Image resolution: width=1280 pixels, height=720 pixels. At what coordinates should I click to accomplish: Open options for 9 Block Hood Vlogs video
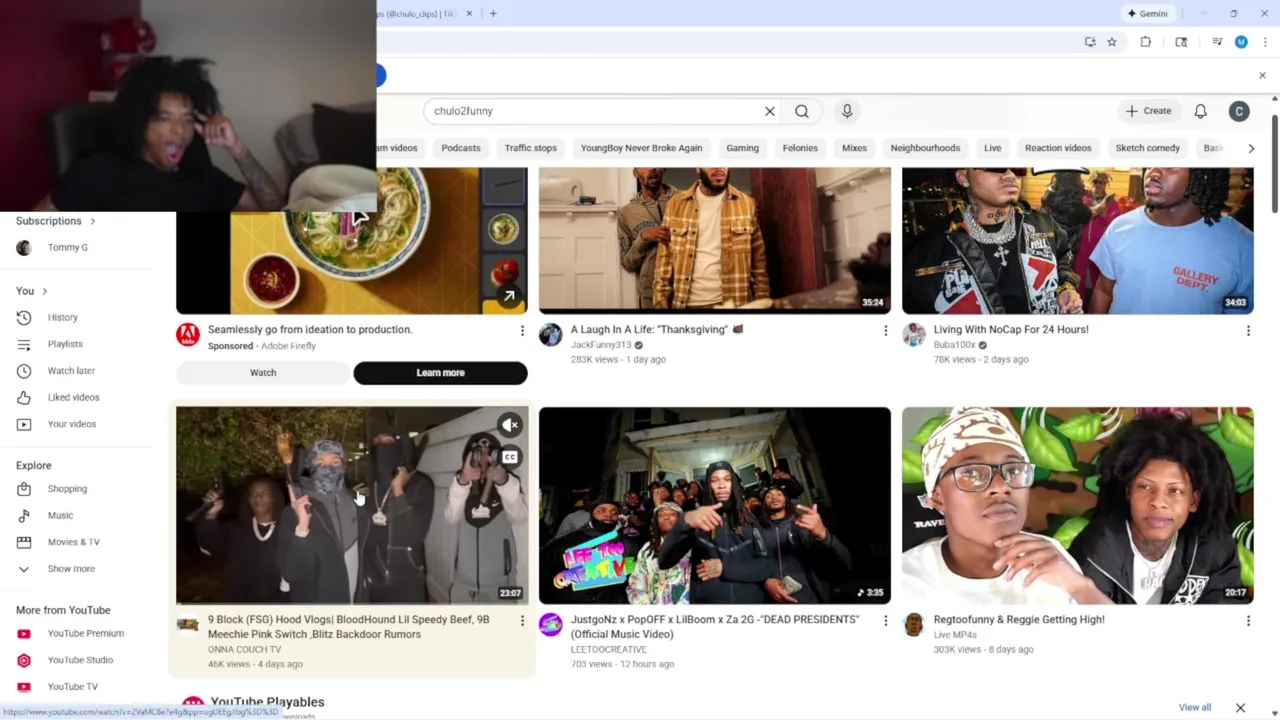point(522,620)
